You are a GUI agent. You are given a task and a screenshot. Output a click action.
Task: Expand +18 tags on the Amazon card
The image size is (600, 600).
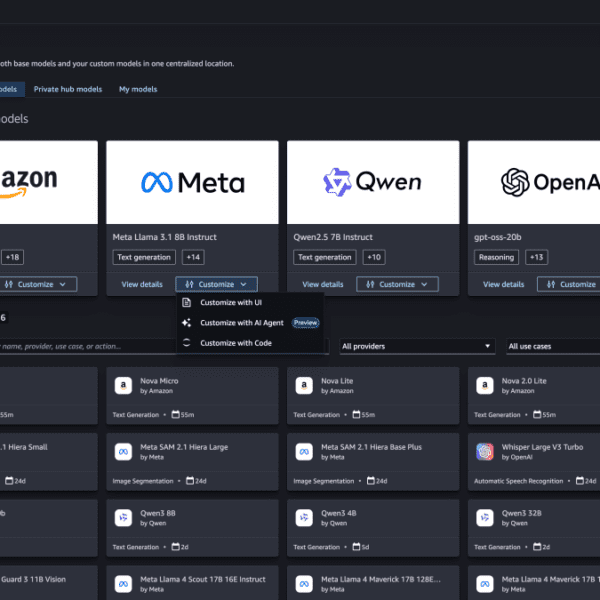tap(12, 257)
